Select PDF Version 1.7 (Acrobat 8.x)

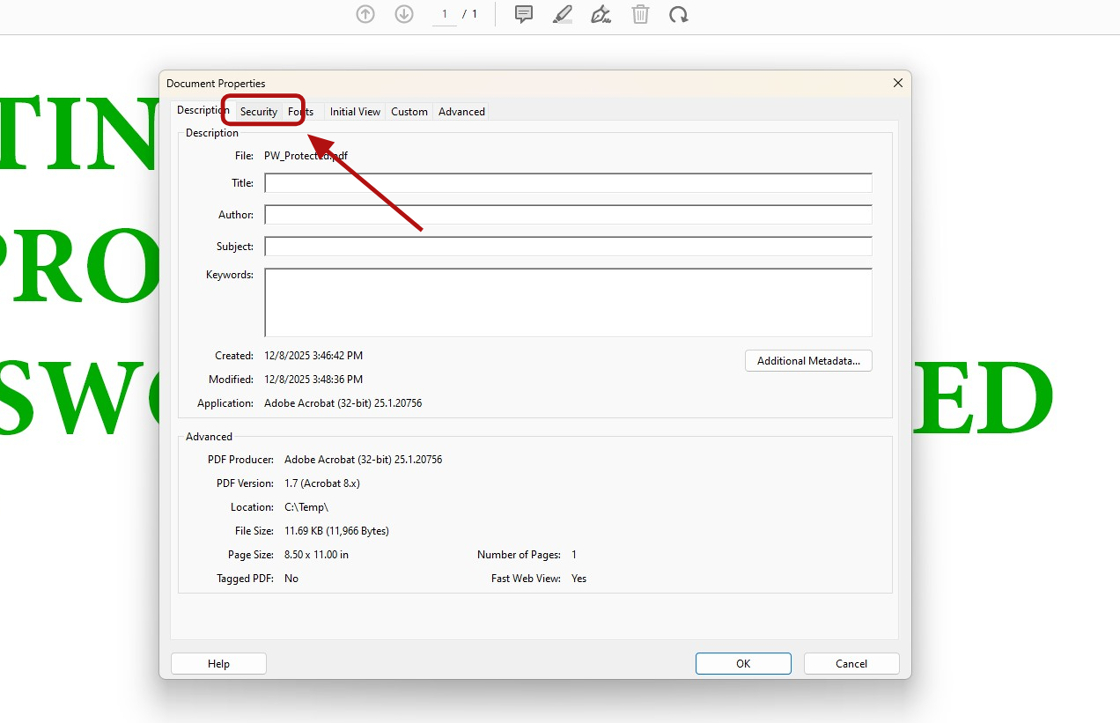[x=322, y=483]
